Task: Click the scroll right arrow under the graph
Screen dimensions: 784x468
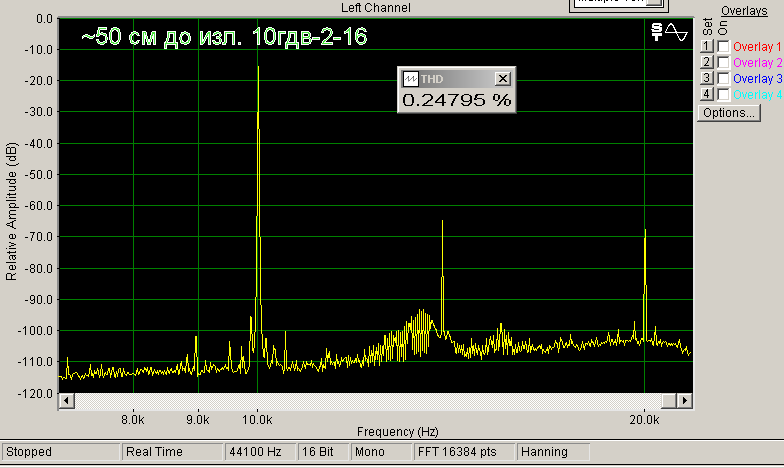Action: [x=684, y=400]
